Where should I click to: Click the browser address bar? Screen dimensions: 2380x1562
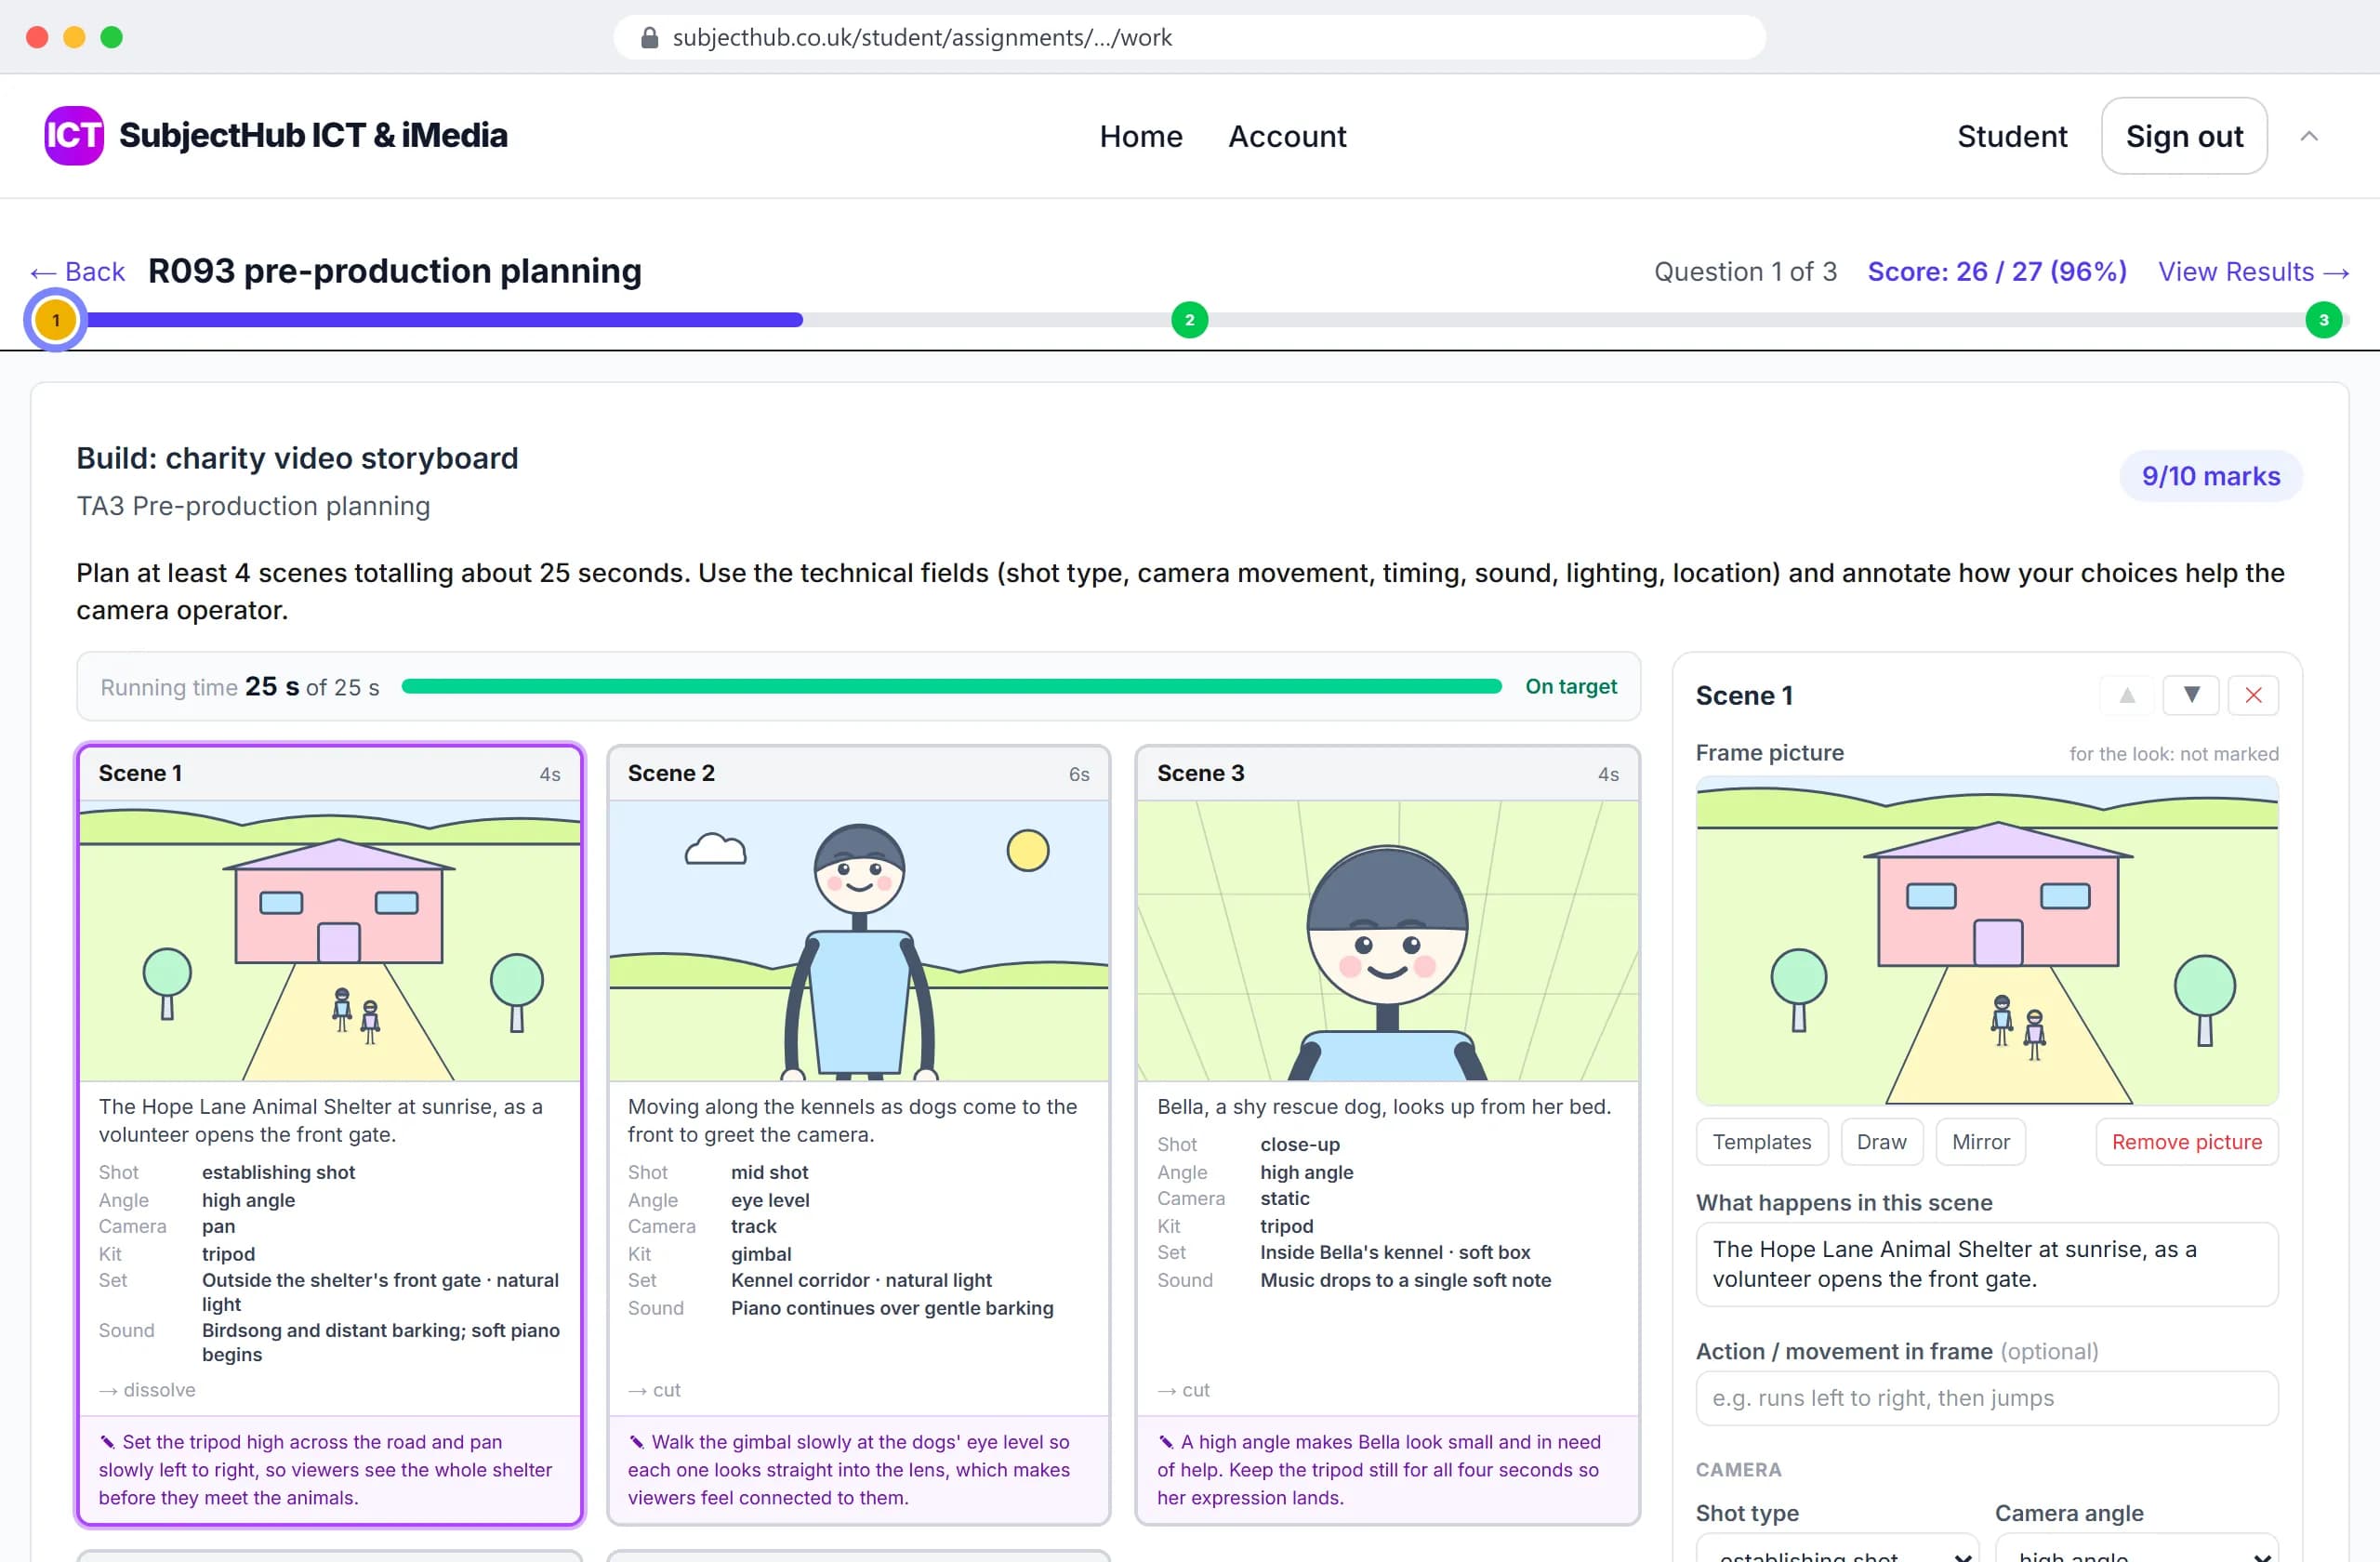click(1189, 37)
